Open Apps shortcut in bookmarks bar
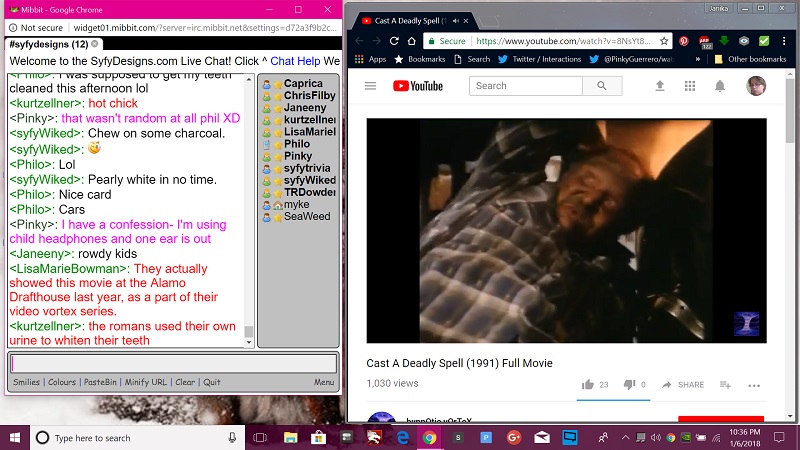Image resolution: width=800 pixels, height=450 pixels. (370, 59)
